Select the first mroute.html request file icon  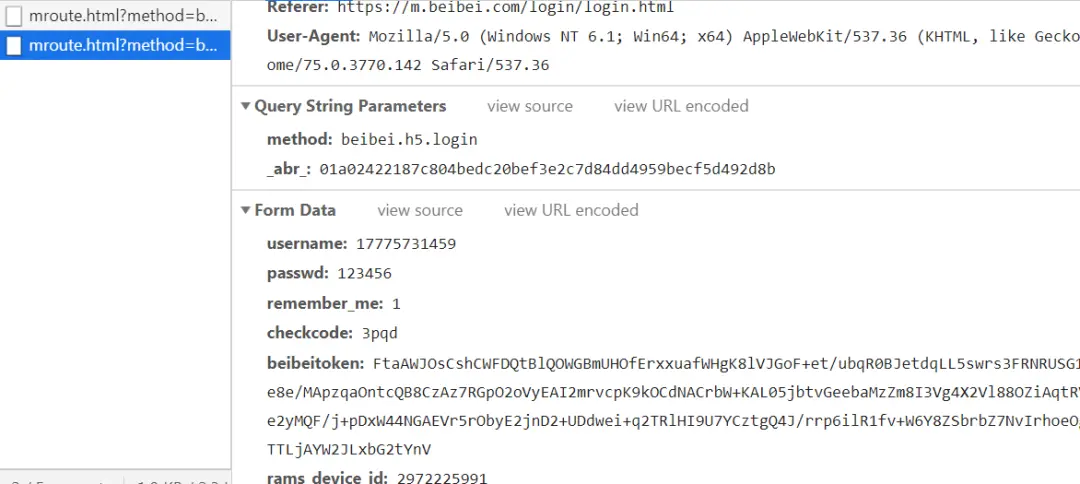pos(14,16)
